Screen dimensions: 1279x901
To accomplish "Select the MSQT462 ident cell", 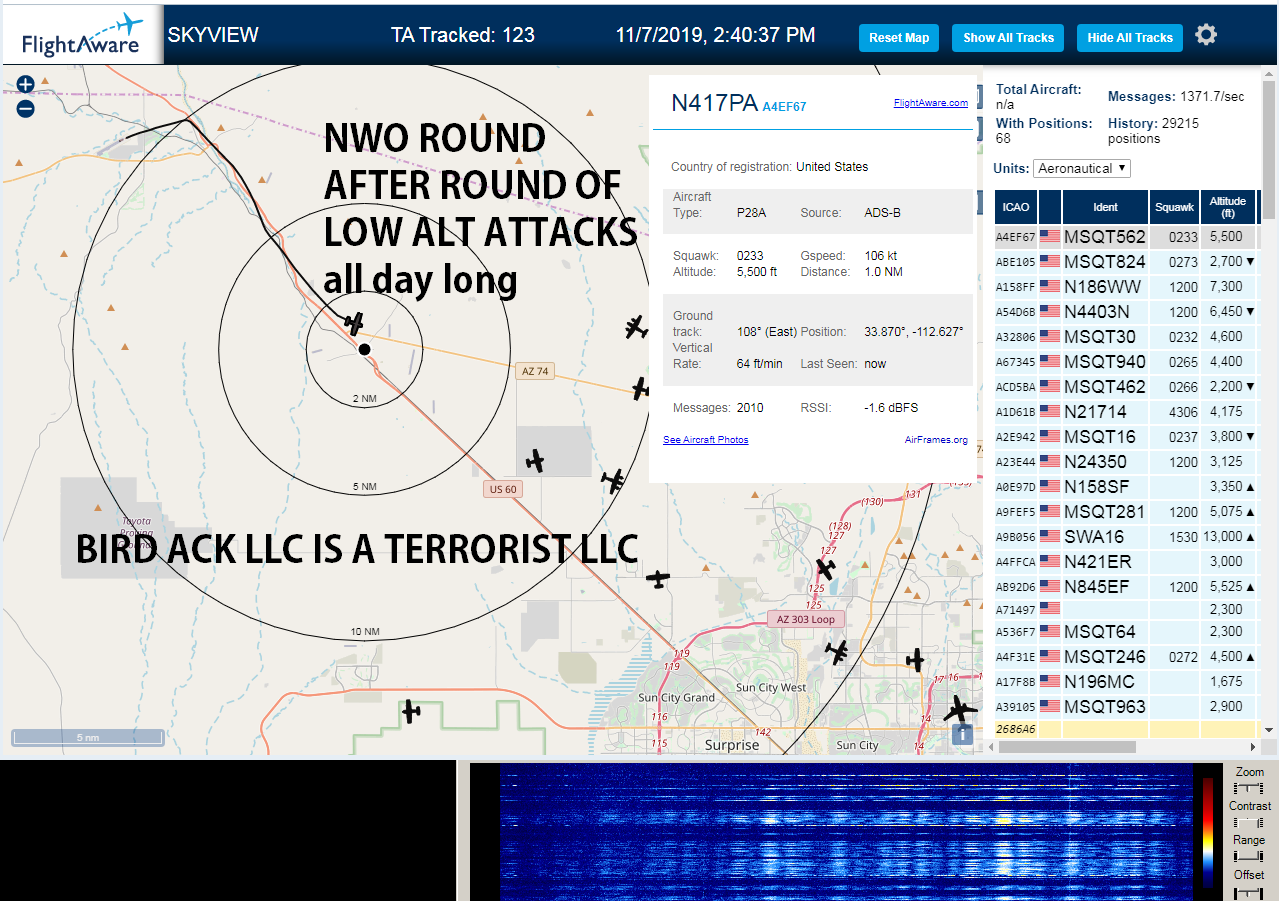I will click(x=1105, y=387).
